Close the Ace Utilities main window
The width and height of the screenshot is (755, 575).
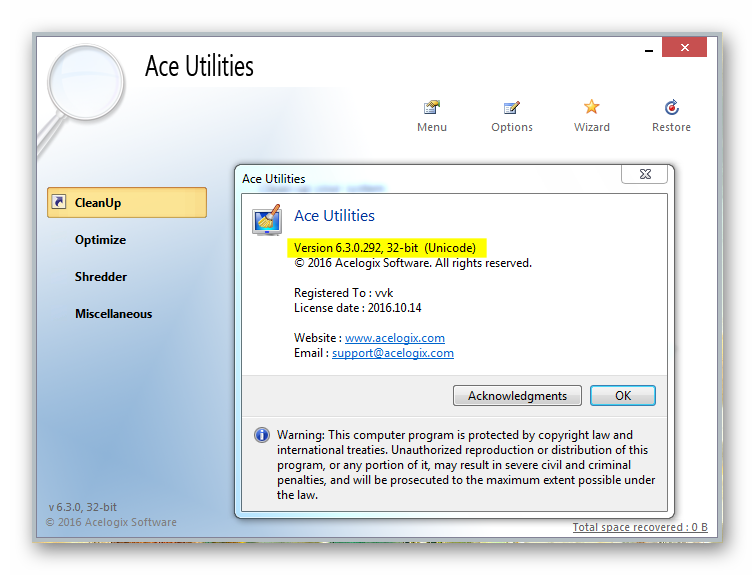pyautogui.click(x=684, y=47)
